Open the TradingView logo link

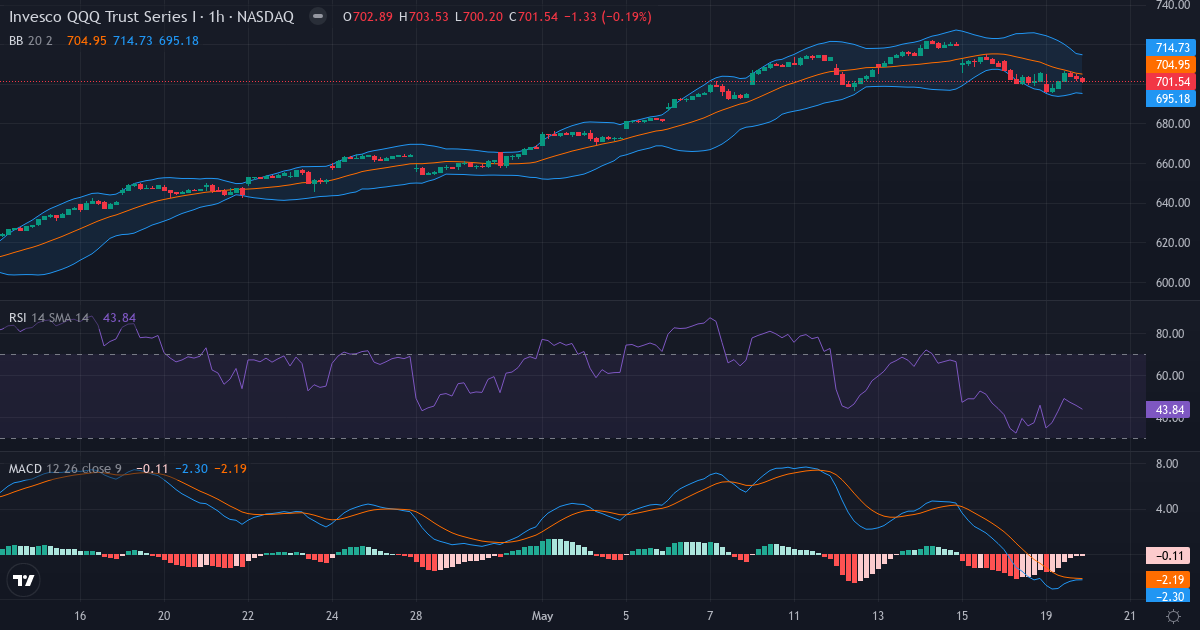24,580
